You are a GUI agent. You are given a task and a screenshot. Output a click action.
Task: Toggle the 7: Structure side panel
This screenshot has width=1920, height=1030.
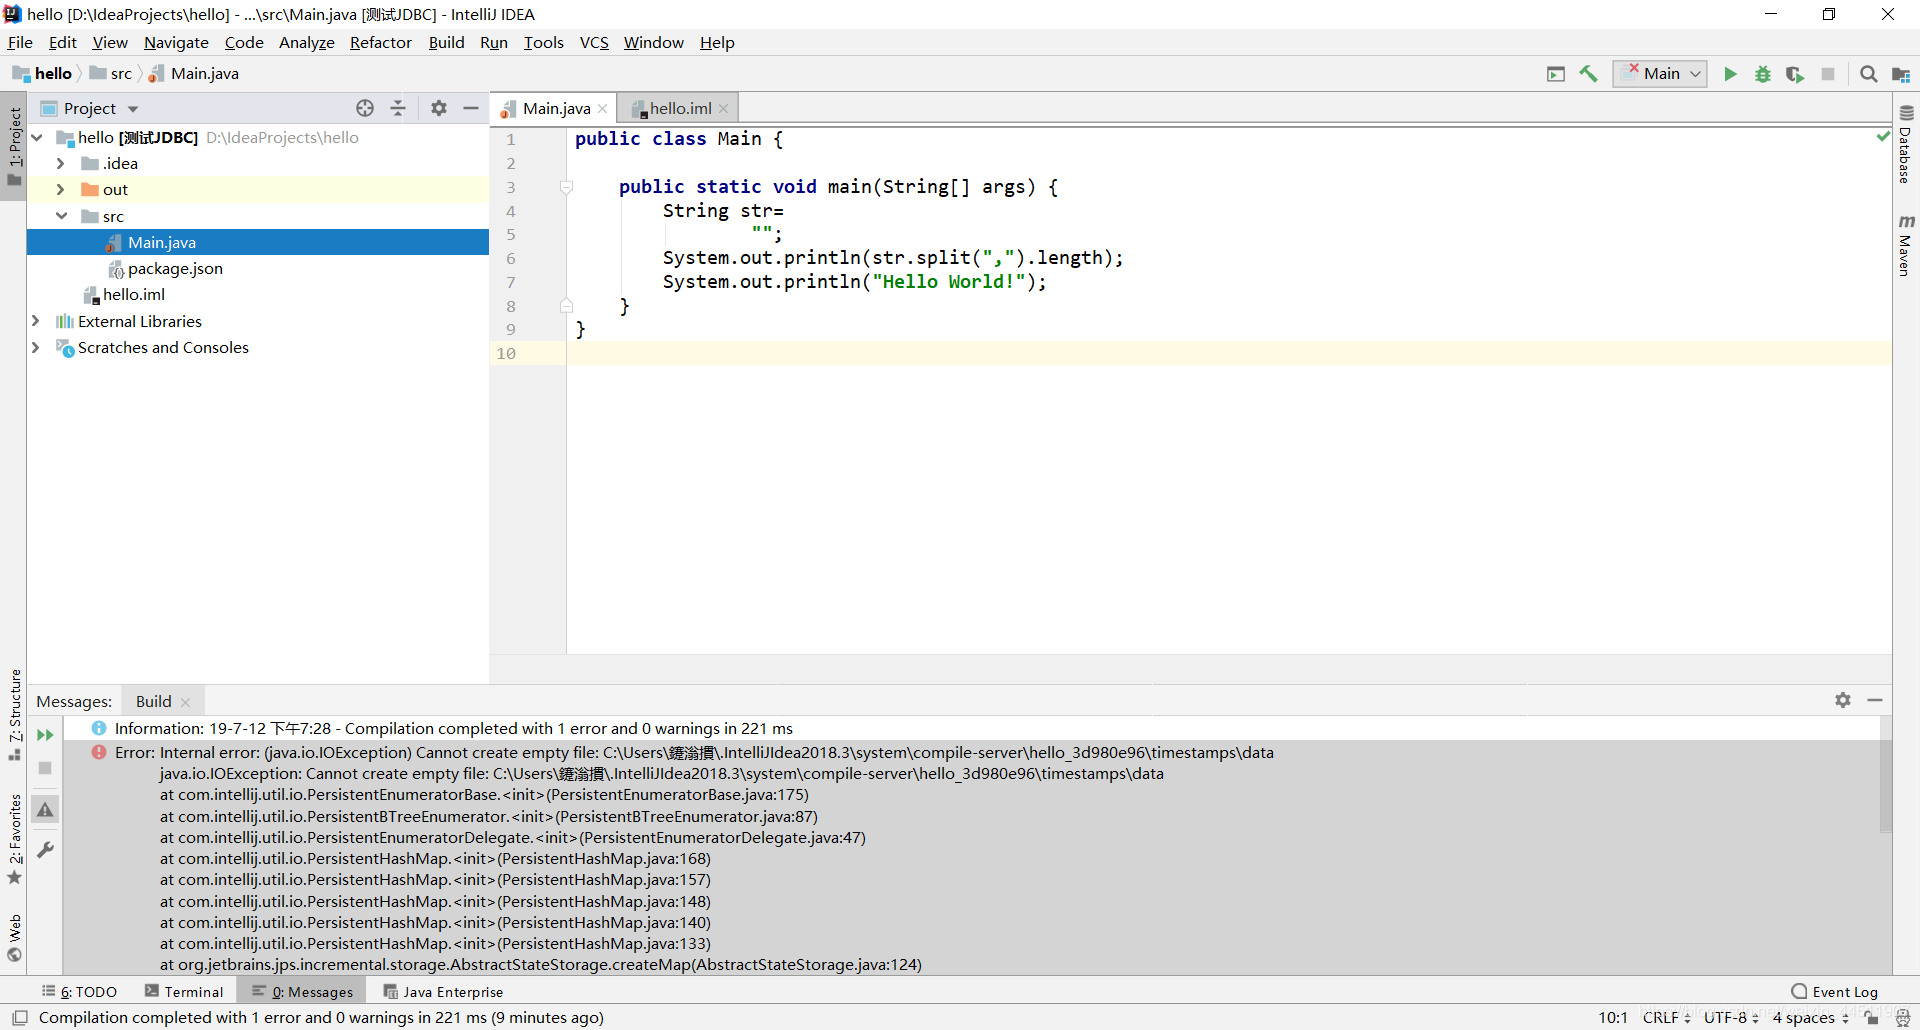coord(14,715)
